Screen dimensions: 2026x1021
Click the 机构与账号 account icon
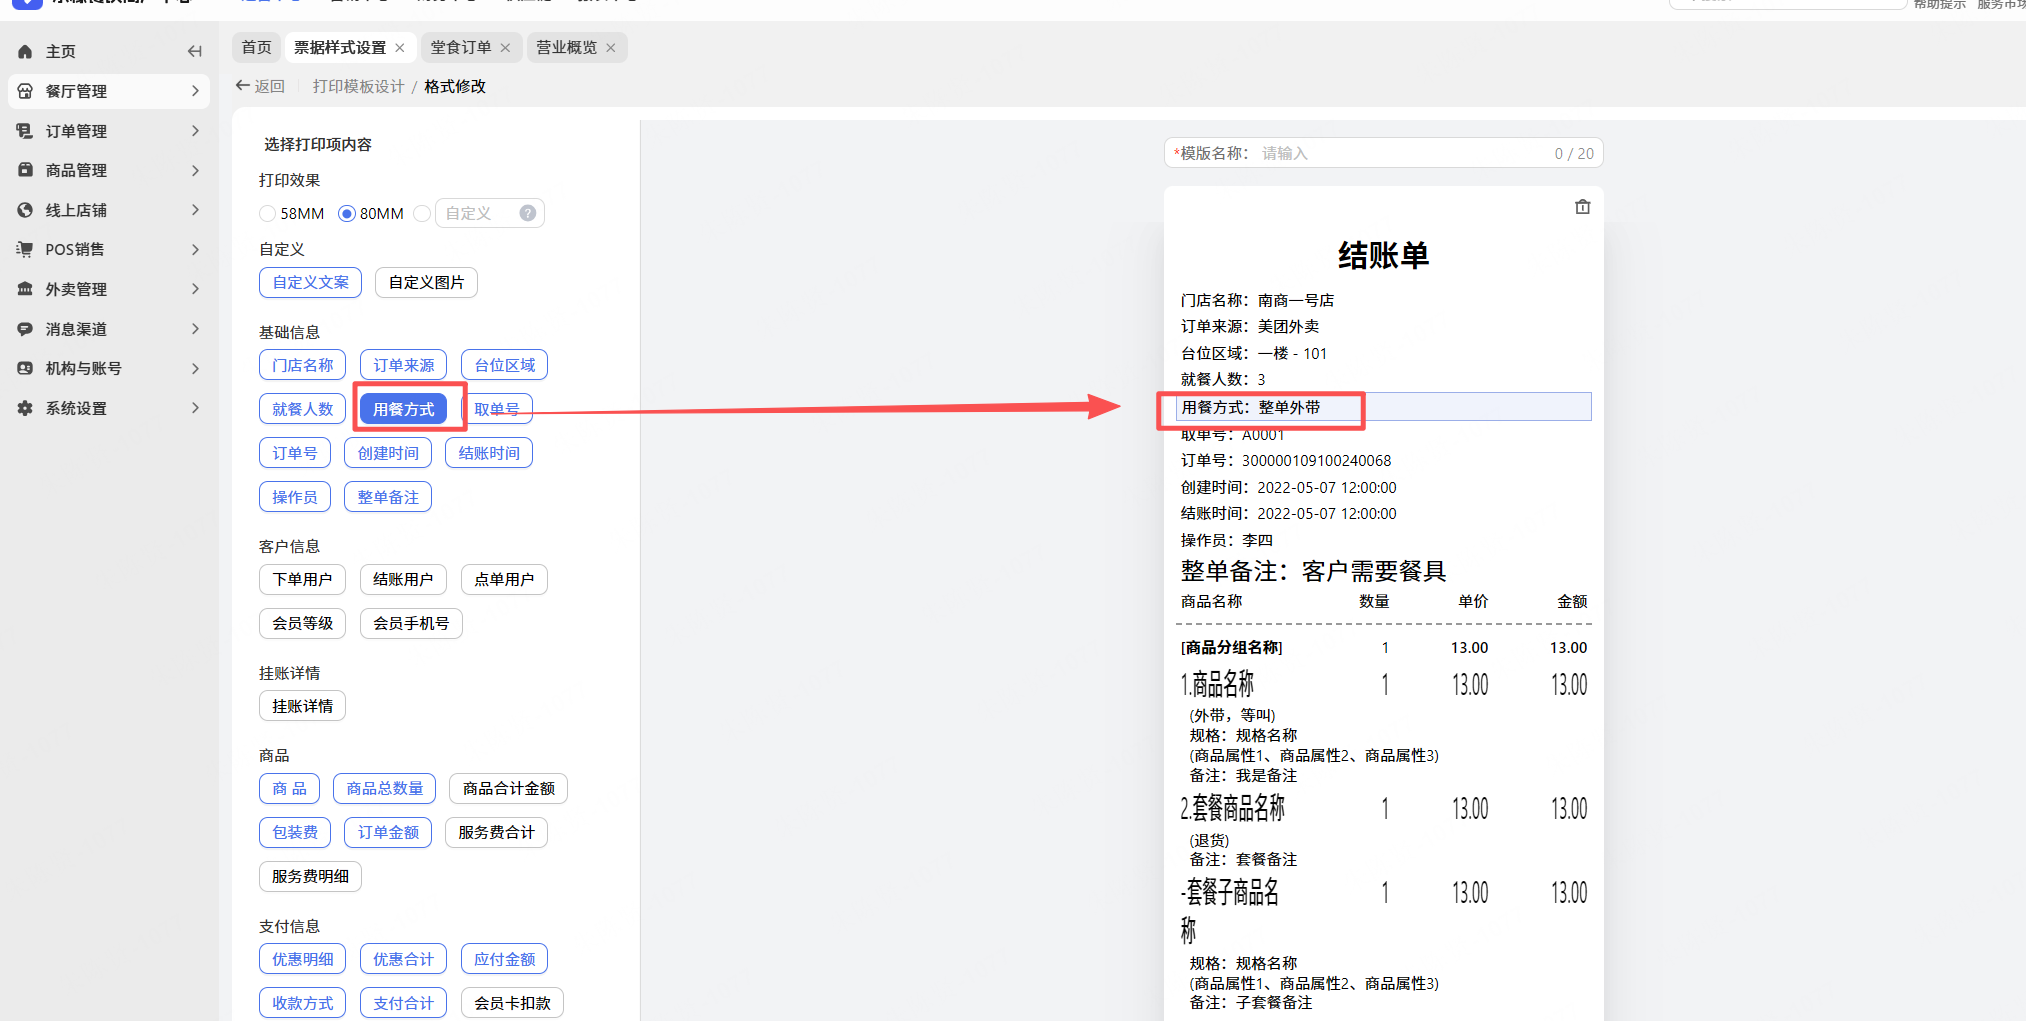click(x=25, y=368)
